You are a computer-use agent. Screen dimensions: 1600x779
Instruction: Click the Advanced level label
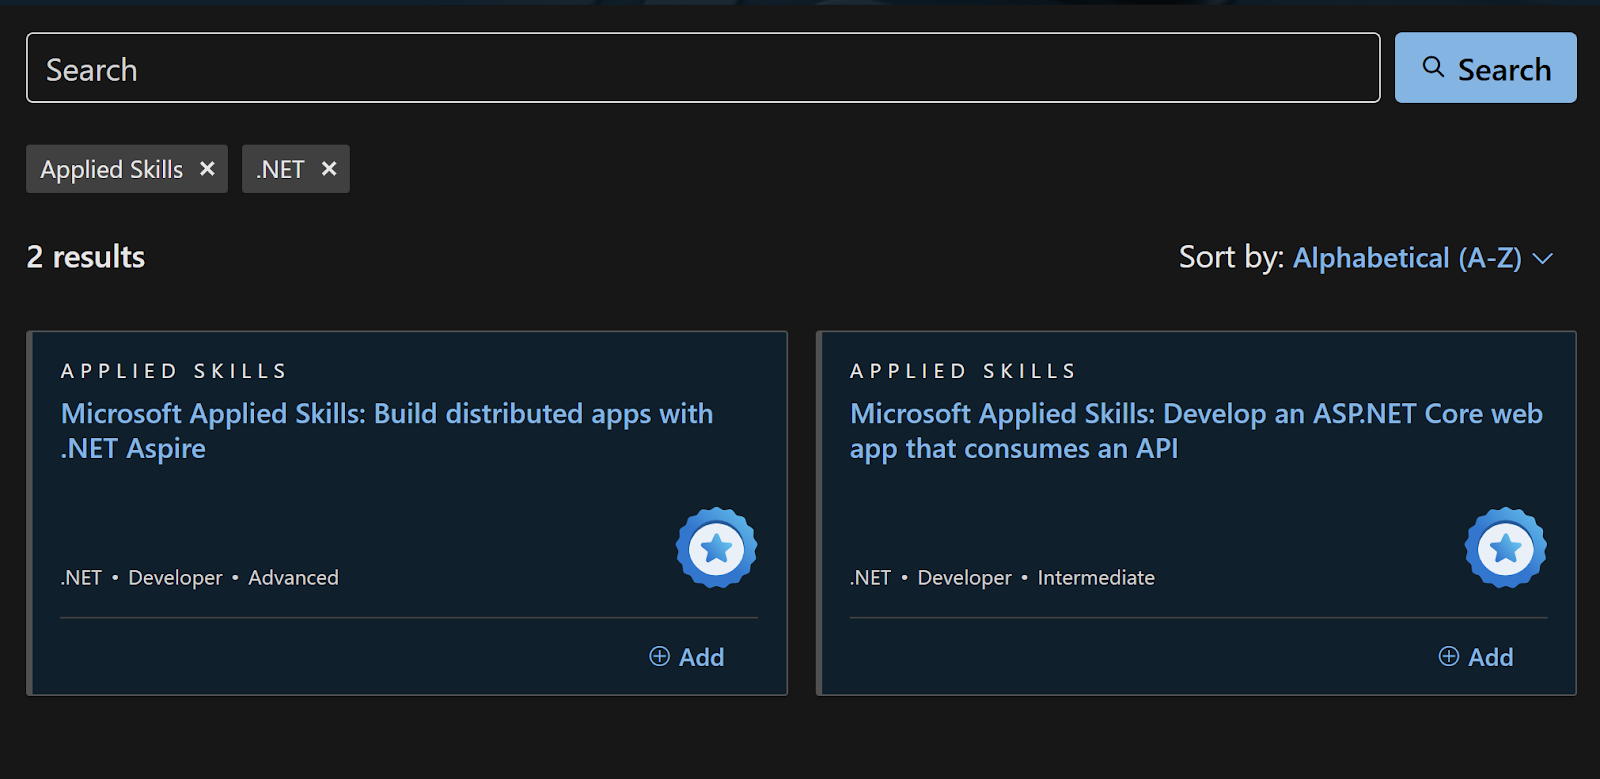(x=293, y=578)
